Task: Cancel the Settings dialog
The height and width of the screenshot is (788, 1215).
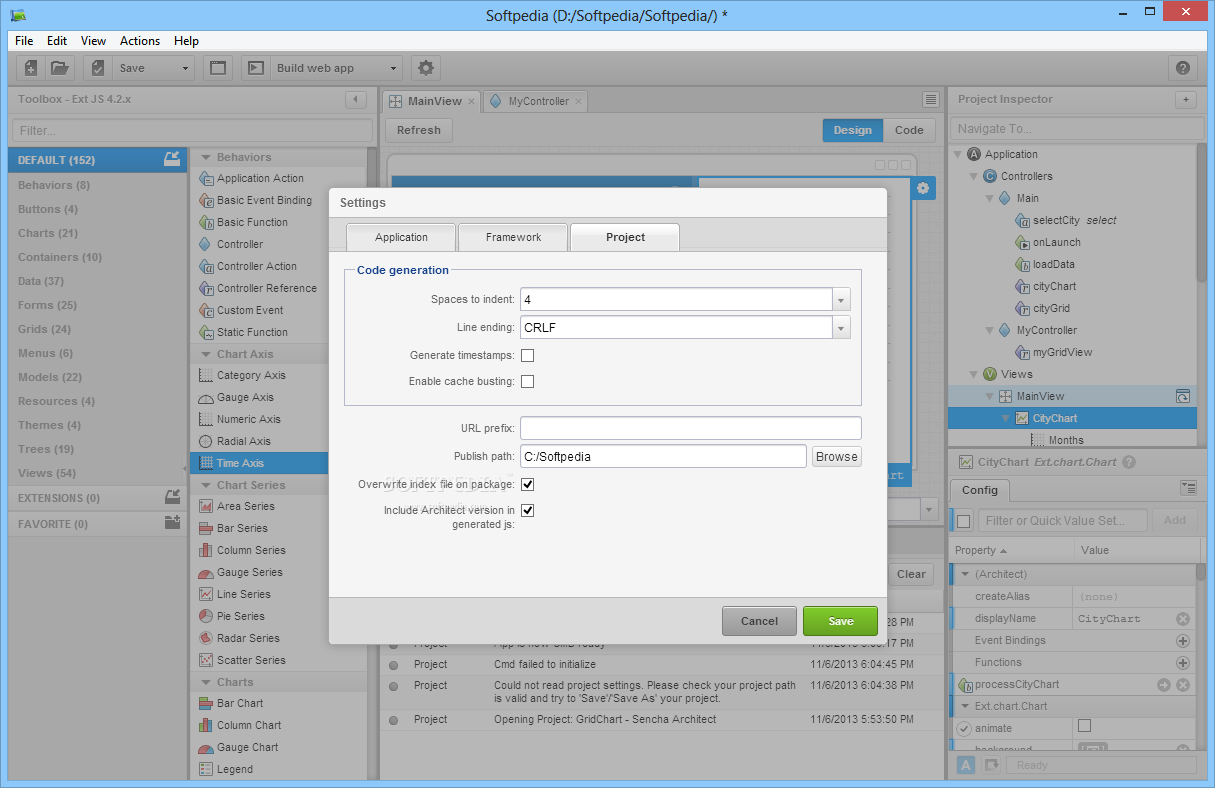Action: coord(759,621)
